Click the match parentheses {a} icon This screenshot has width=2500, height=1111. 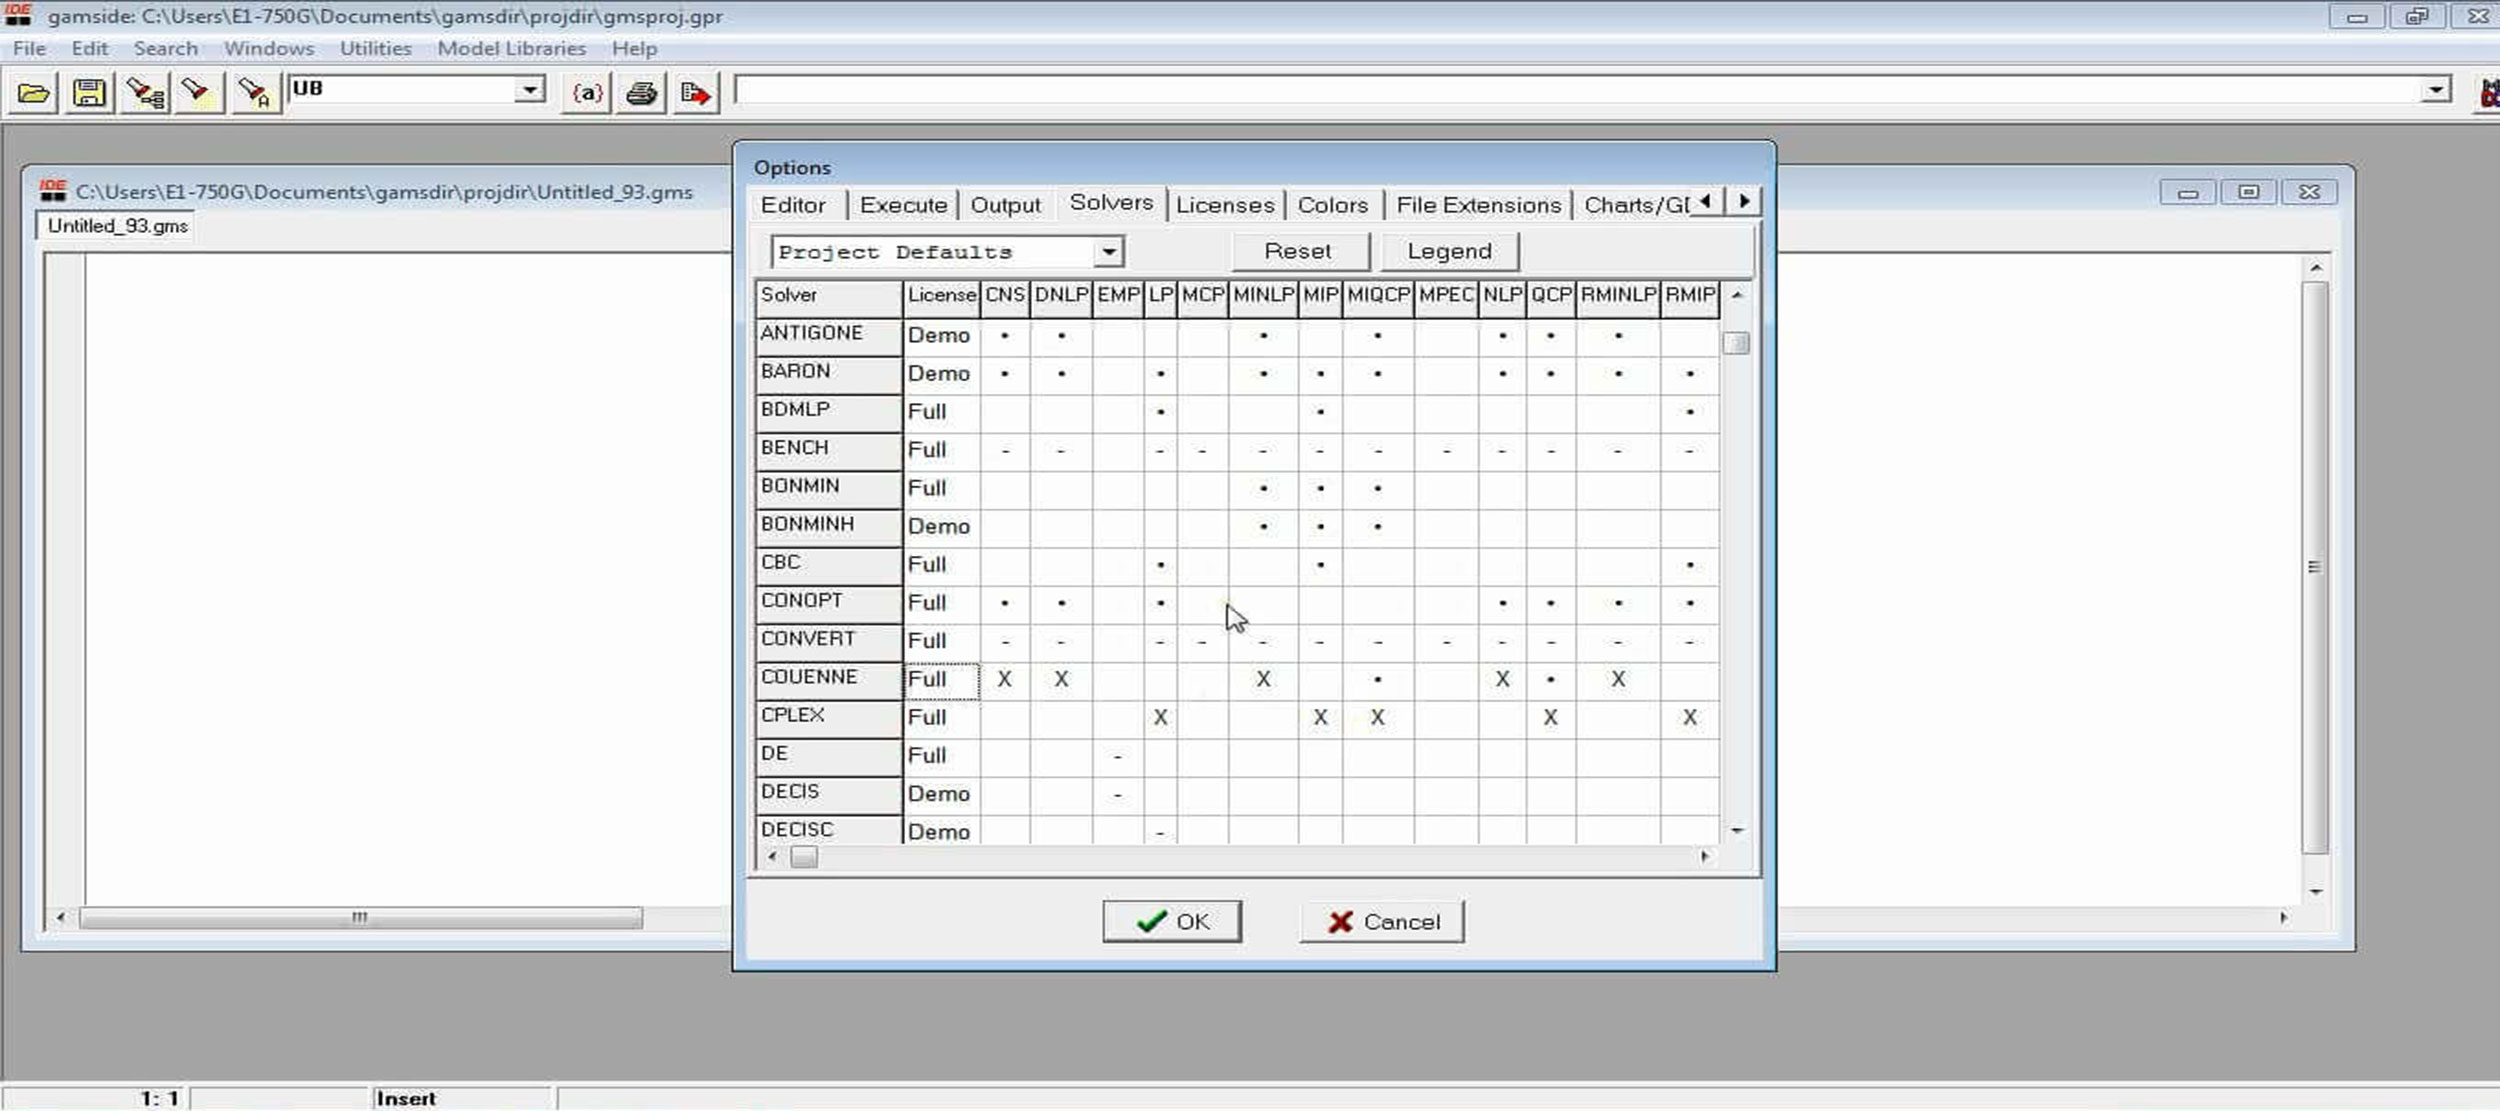pyautogui.click(x=587, y=93)
